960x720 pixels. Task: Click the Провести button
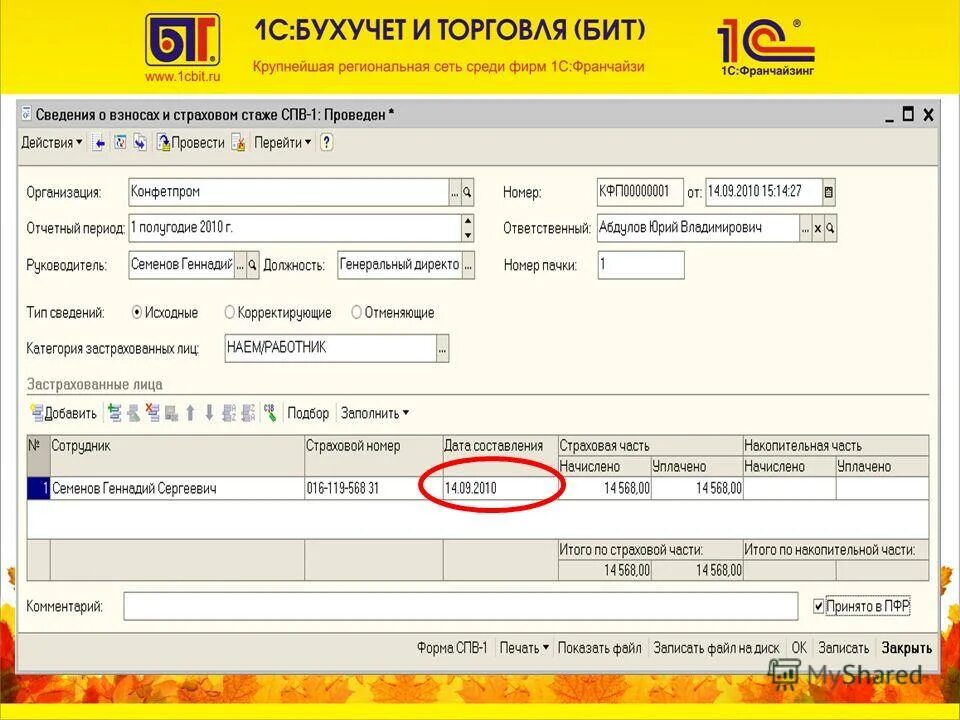(x=191, y=143)
